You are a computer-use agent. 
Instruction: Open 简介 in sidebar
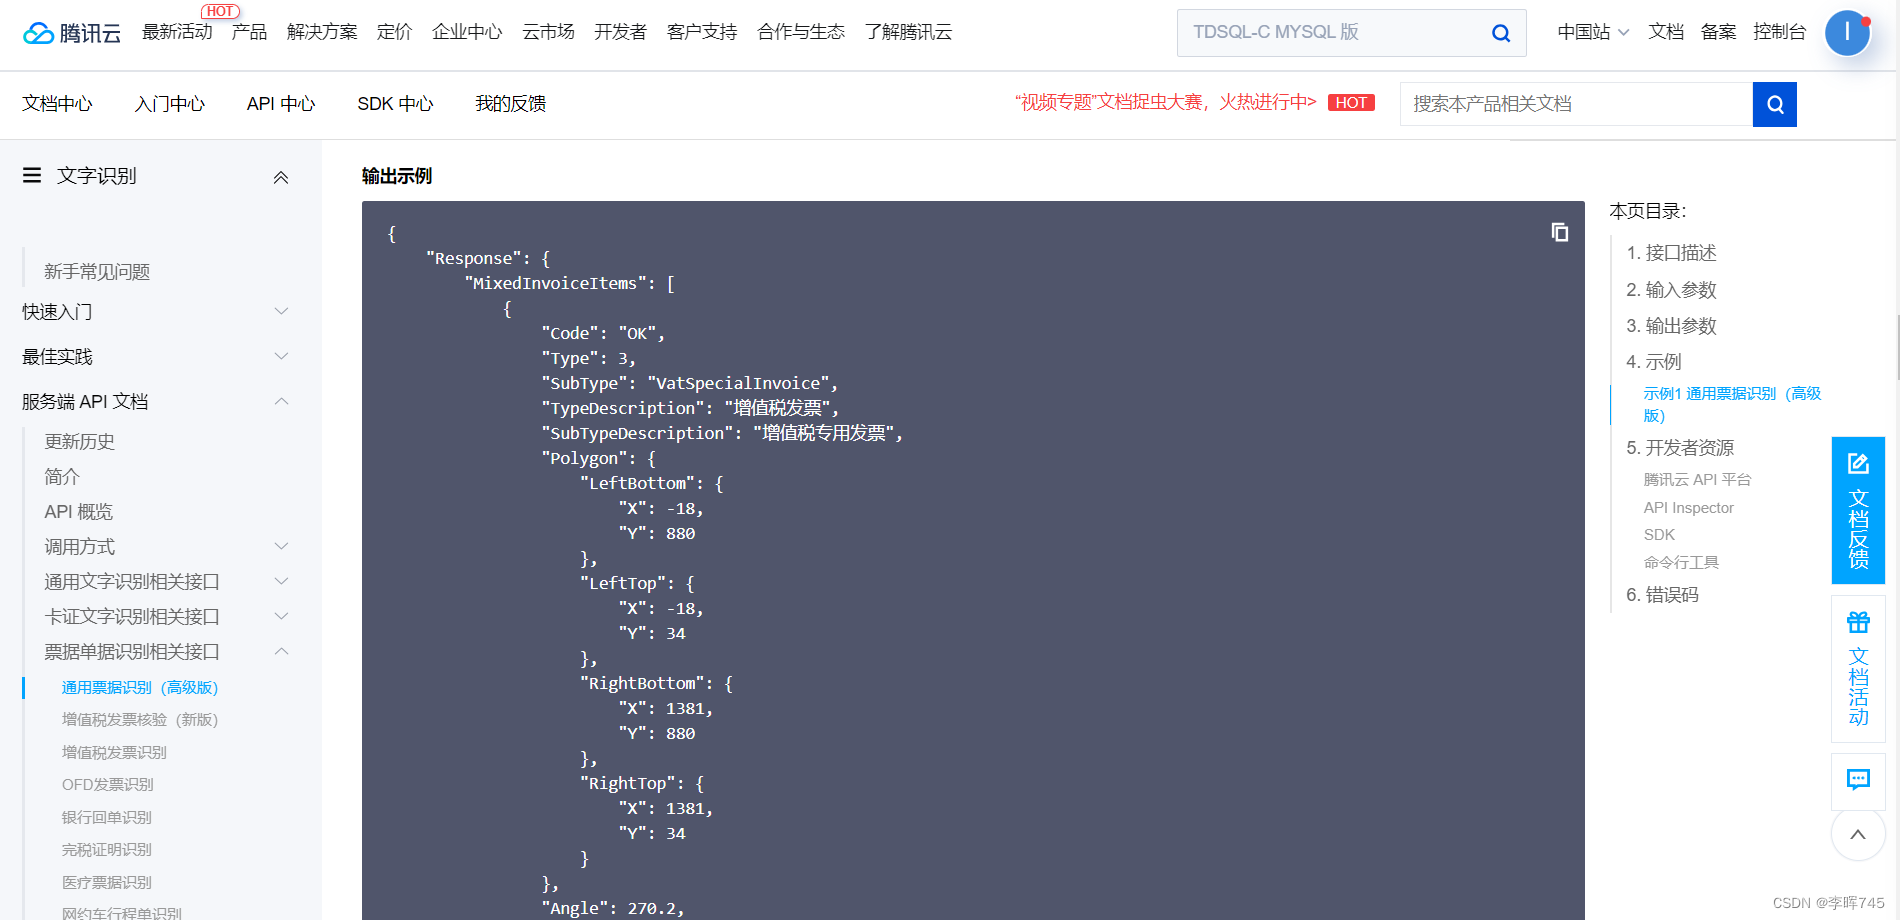tap(62, 477)
